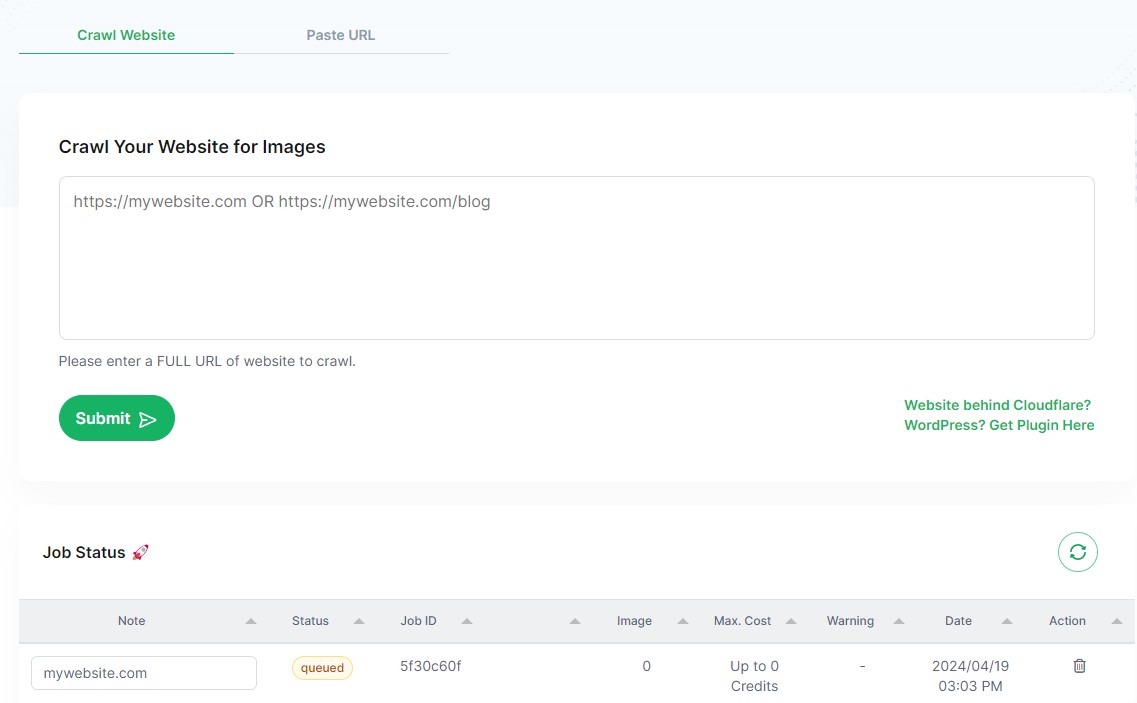Sort jobs by the Warning column

pyautogui.click(x=898, y=621)
